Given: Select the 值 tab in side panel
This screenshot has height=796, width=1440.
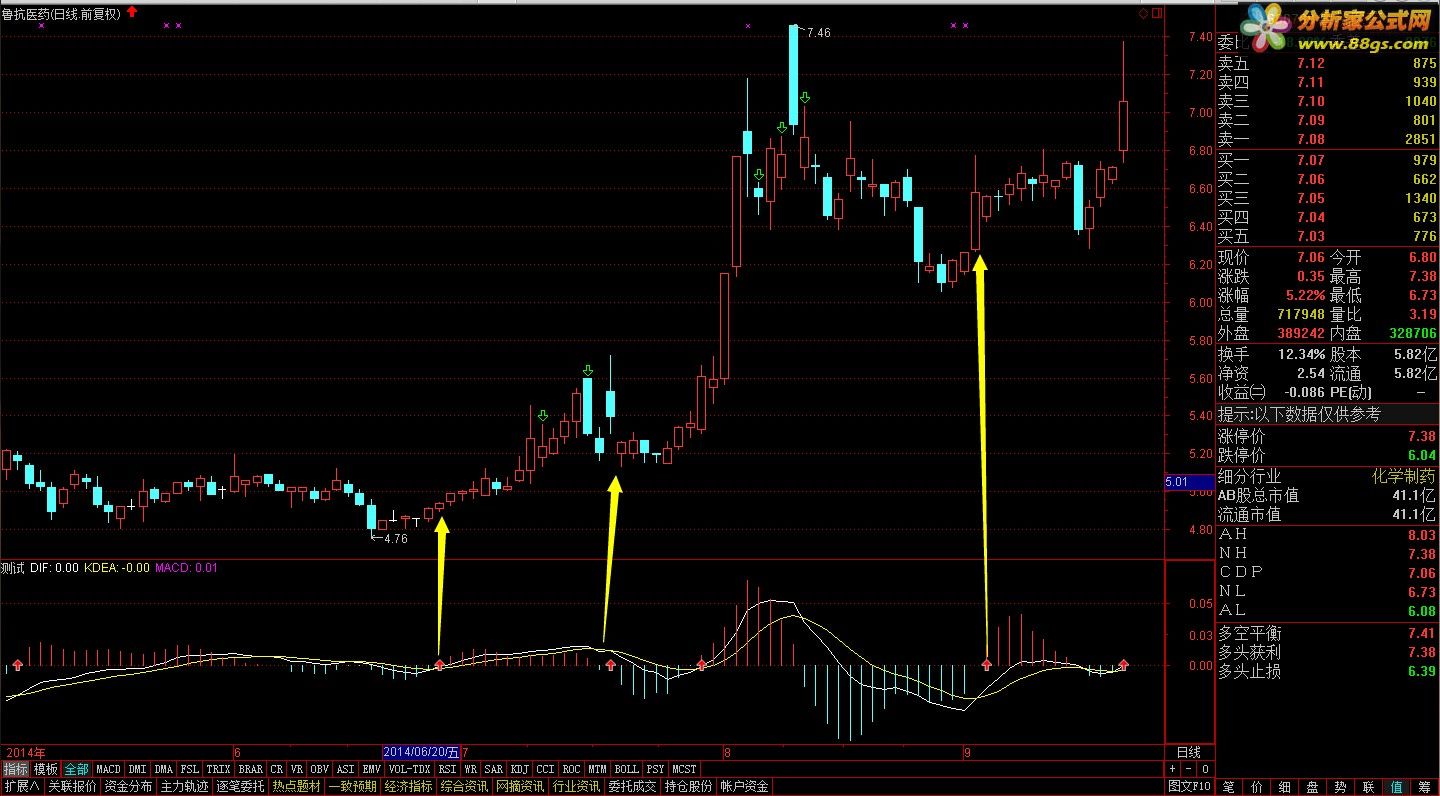Looking at the screenshot, I should click(x=1396, y=787).
